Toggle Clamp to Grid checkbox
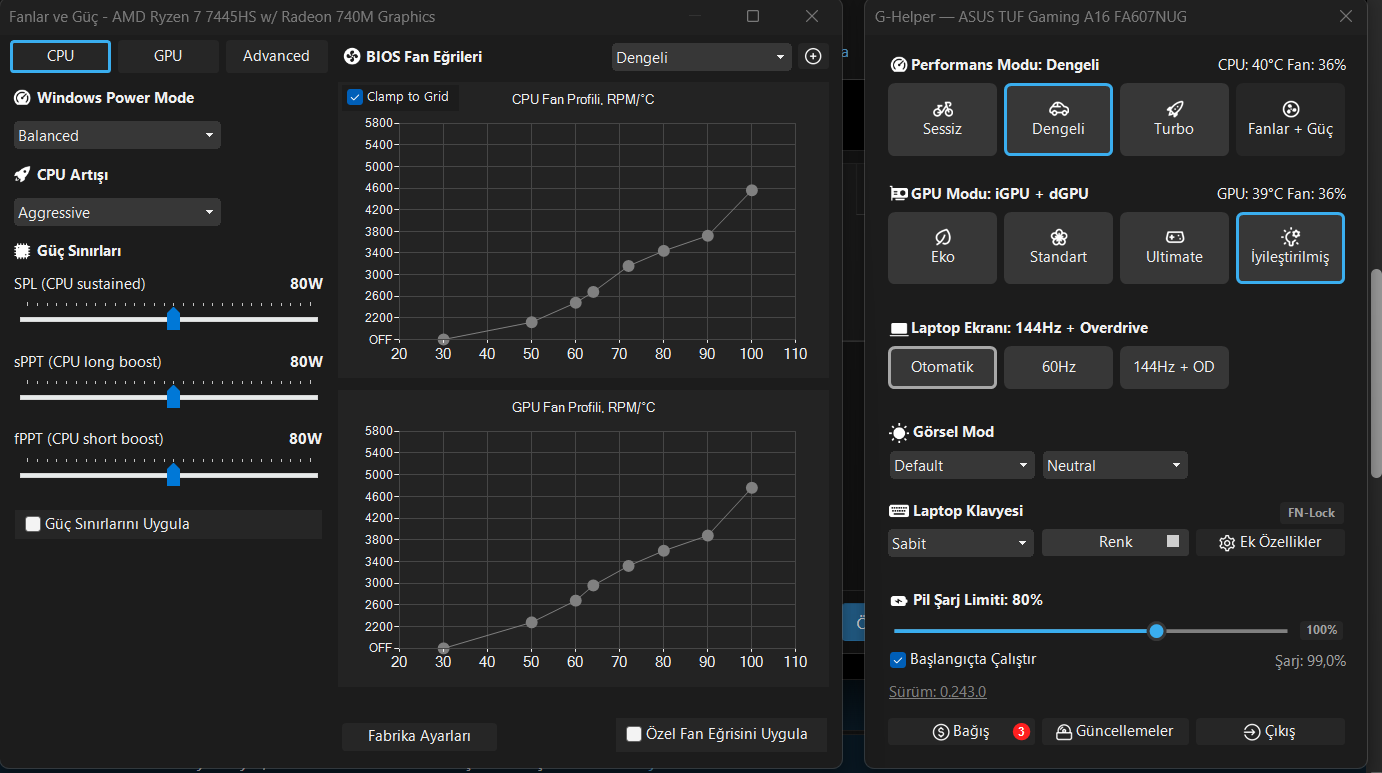Viewport: 1382px width, 773px height. pyautogui.click(x=355, y=97)
